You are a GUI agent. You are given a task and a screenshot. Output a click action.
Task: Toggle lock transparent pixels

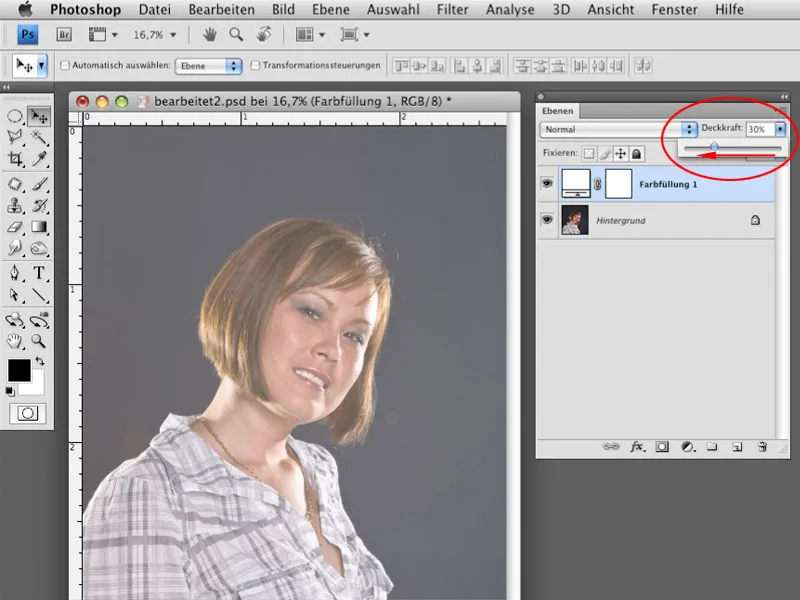coord(589,154)
